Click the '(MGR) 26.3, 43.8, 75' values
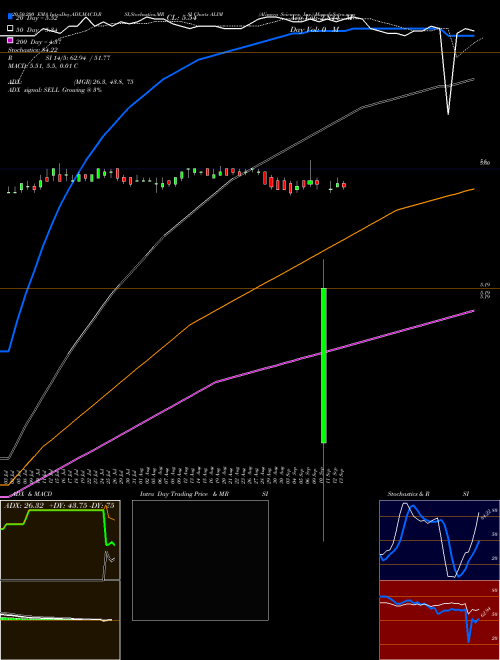 [104, 82]
